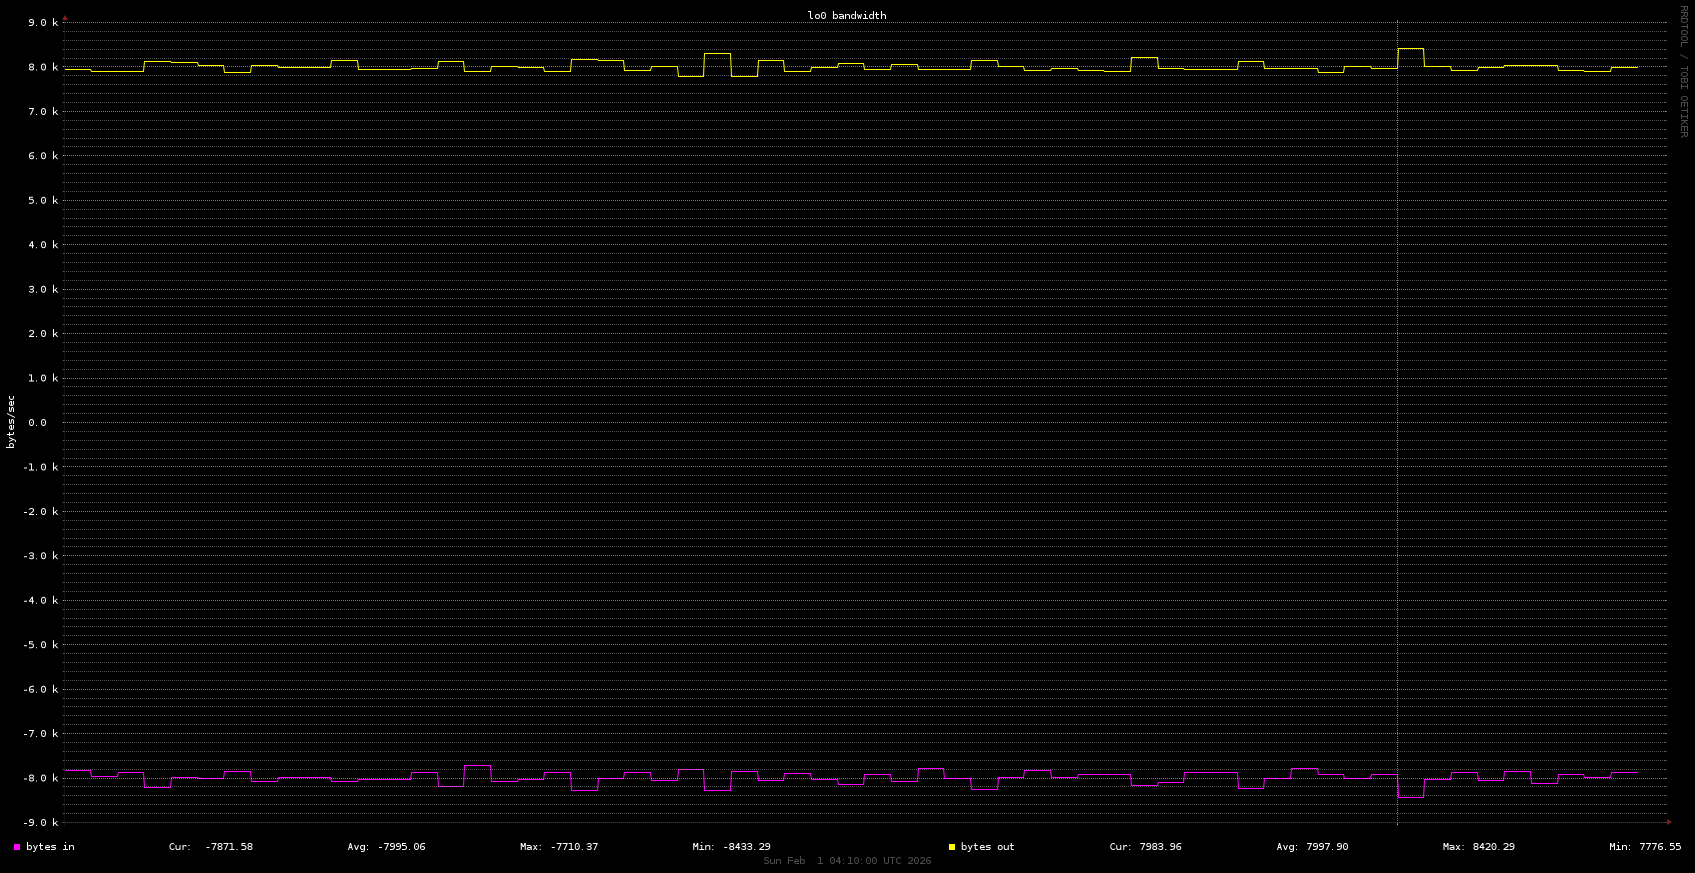
Task: Click the Sun Feb 1 04:10:00 UTC timestamp
Action: (846, 861)
